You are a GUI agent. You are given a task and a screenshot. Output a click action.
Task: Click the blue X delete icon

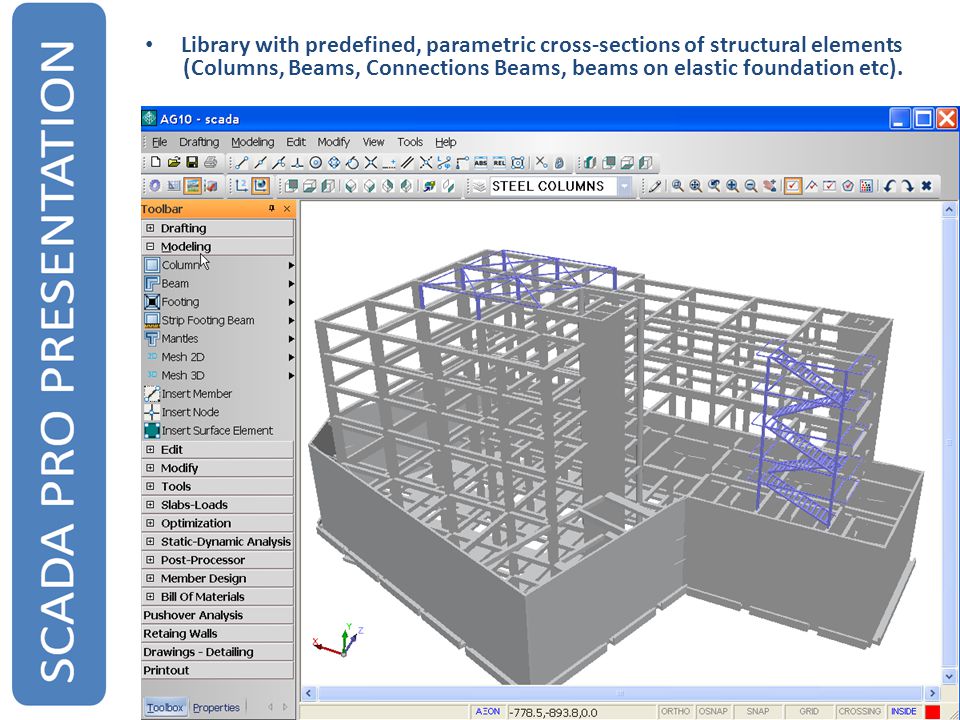(927, 186)
